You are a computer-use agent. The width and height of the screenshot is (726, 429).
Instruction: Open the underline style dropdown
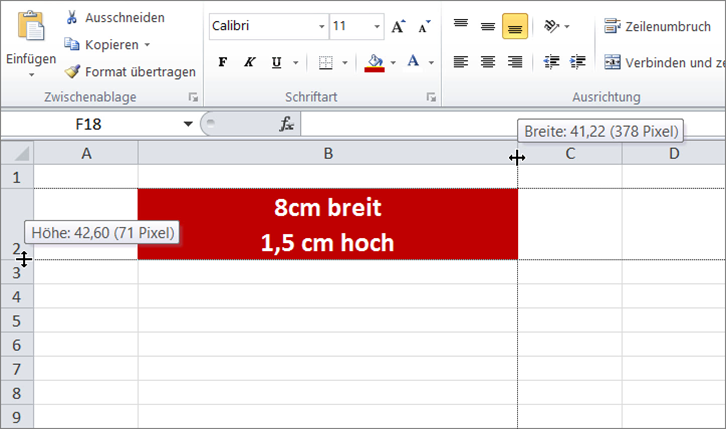click(295, 62)
